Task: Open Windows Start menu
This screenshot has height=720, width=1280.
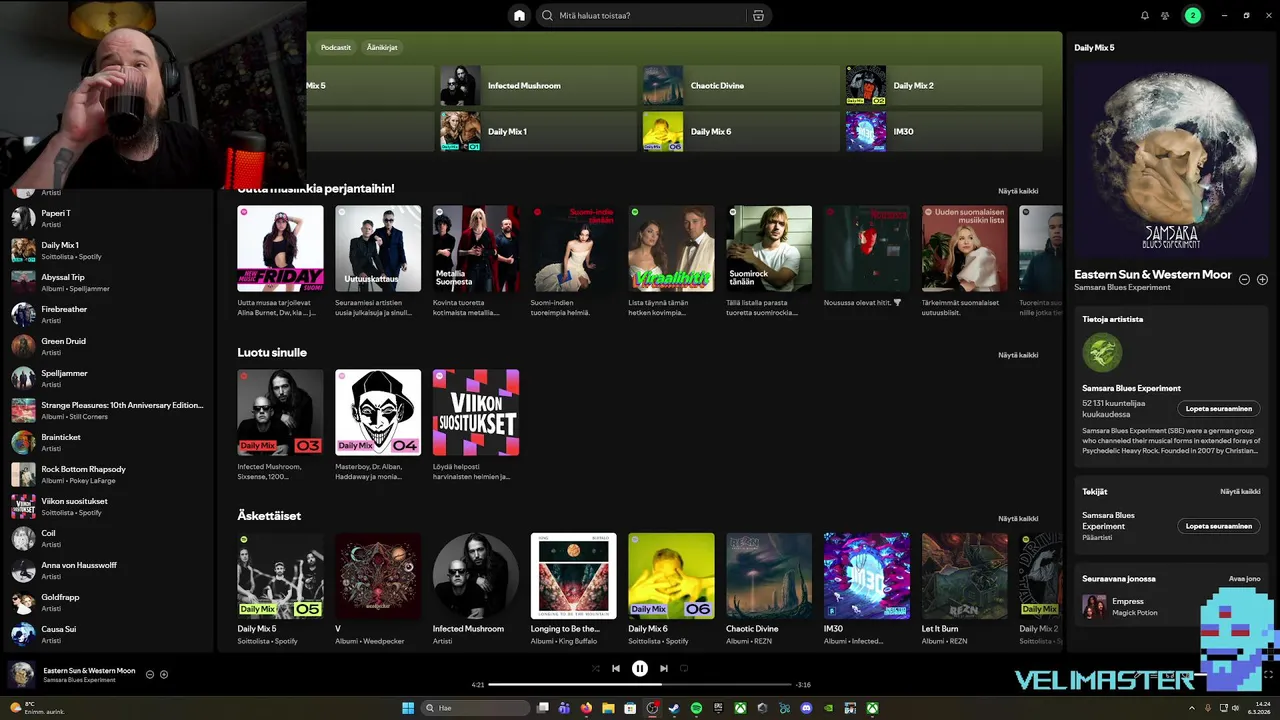Action: 408,708
